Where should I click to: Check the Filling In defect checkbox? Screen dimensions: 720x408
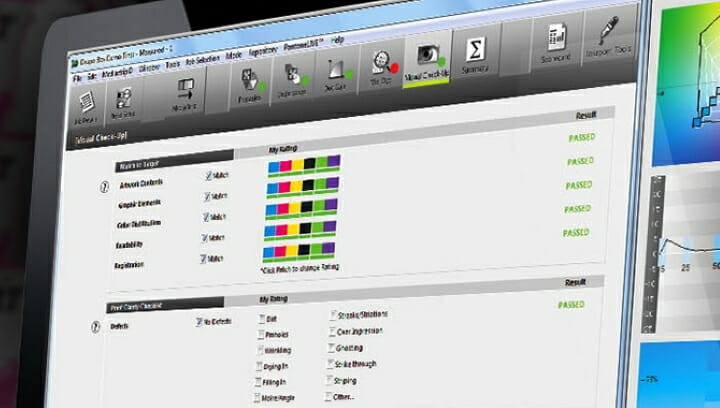coord(258,382)
